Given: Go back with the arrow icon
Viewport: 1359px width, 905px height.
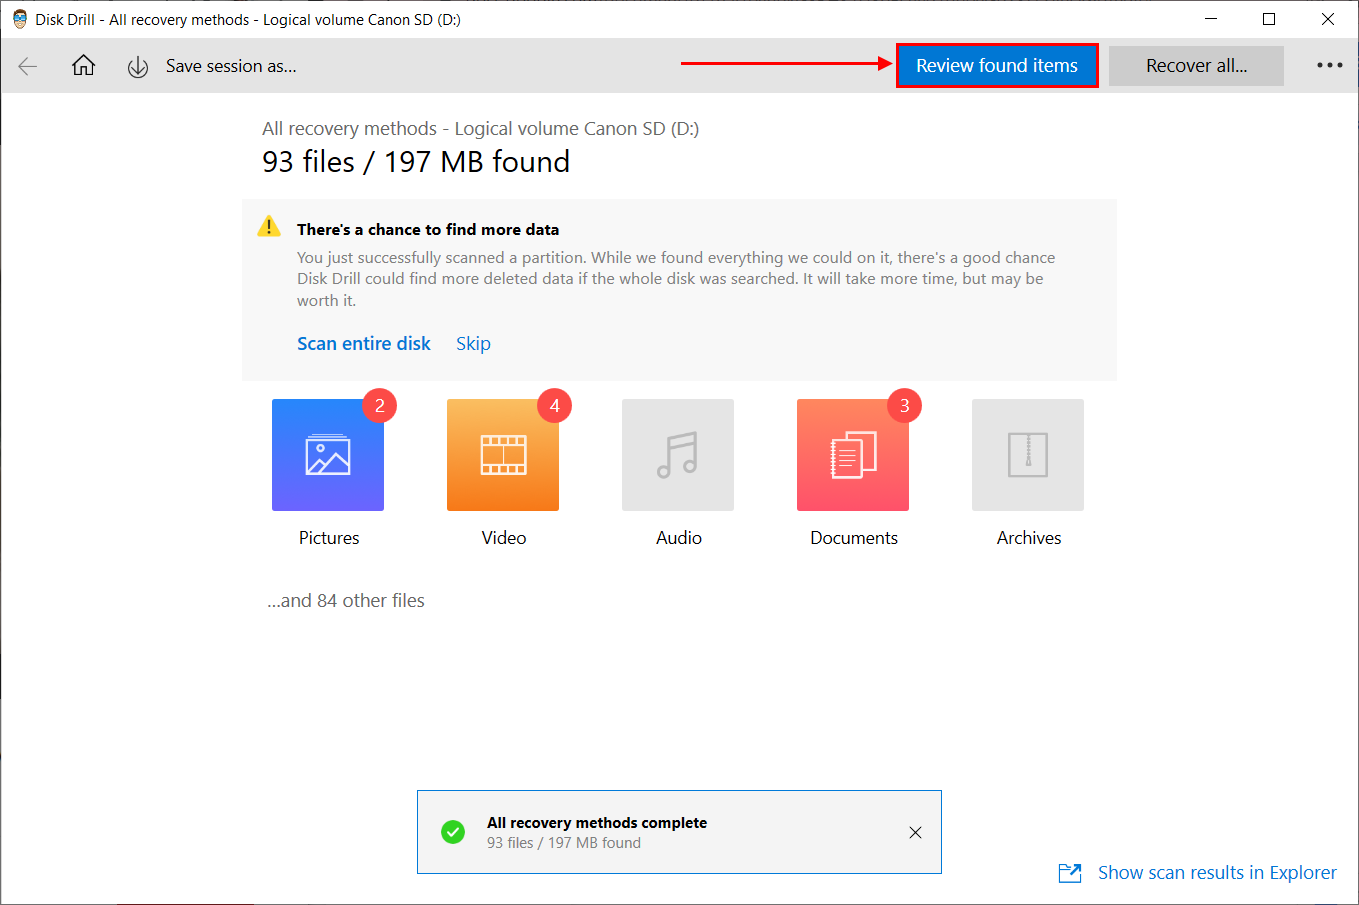Looking at the screenshot, I should (x=28, y=66).
